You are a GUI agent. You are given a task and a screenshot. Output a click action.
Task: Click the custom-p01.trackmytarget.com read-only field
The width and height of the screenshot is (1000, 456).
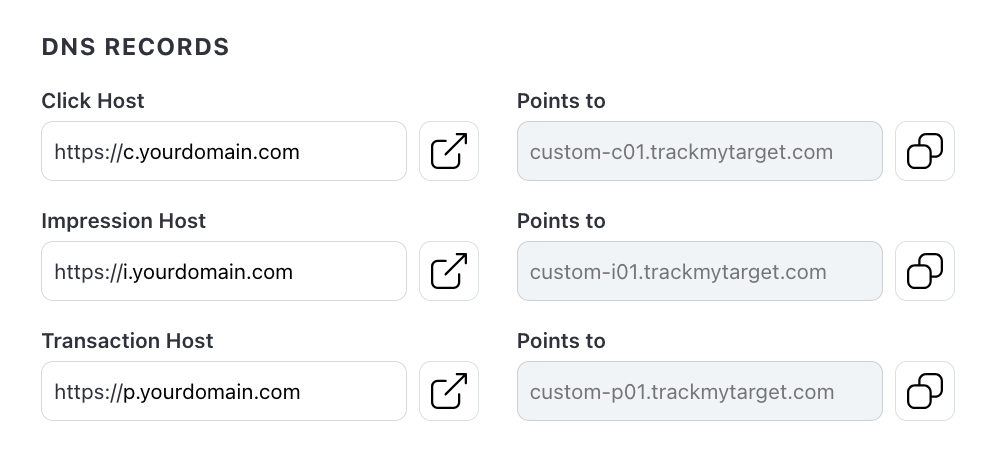tap(699, 391)
